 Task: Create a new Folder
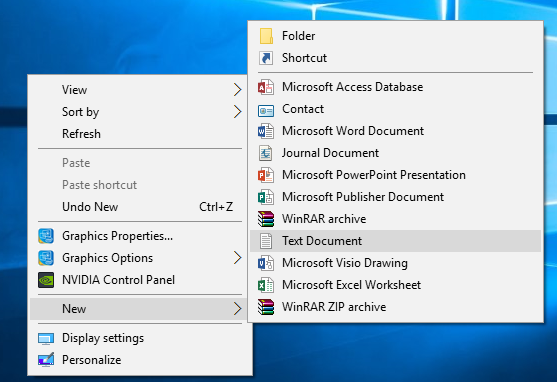click(395, 36)
